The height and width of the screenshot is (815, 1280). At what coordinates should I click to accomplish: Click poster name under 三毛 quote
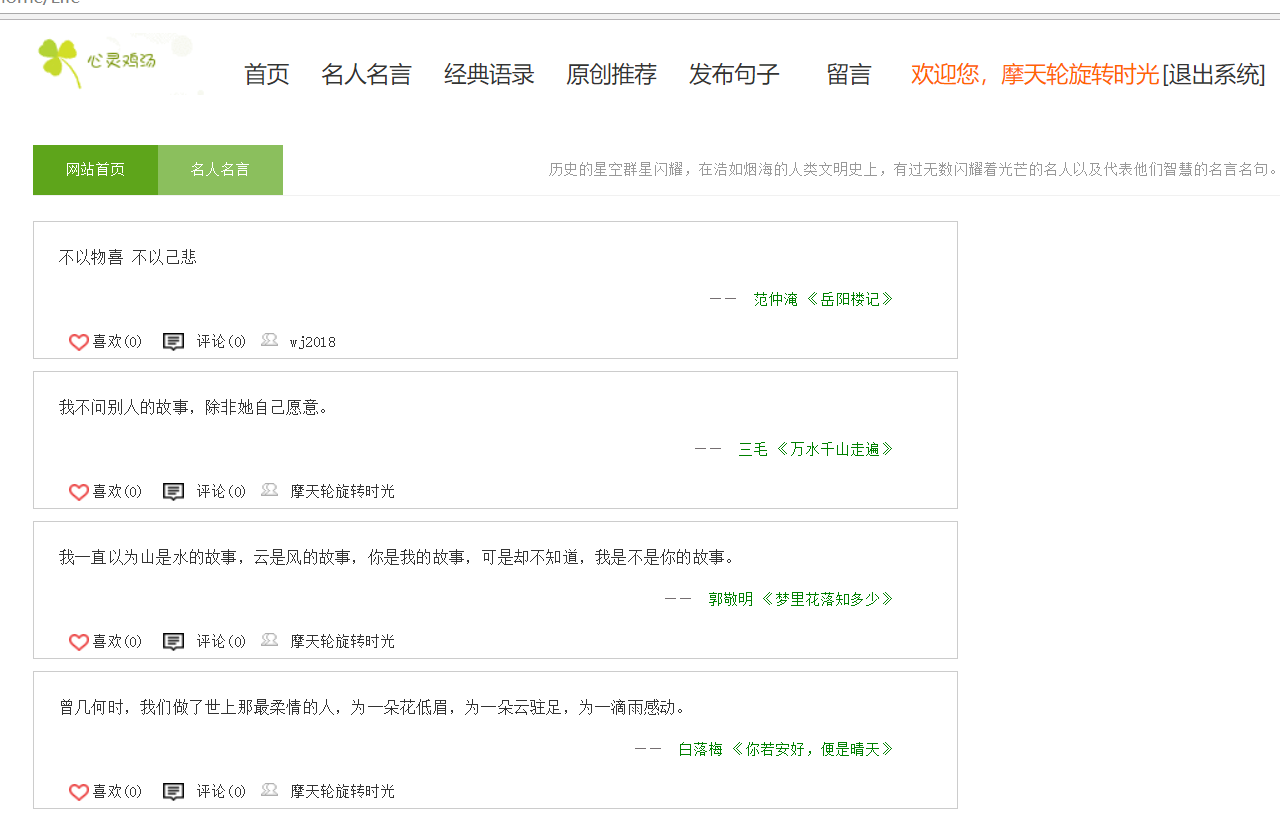[343, 492]
